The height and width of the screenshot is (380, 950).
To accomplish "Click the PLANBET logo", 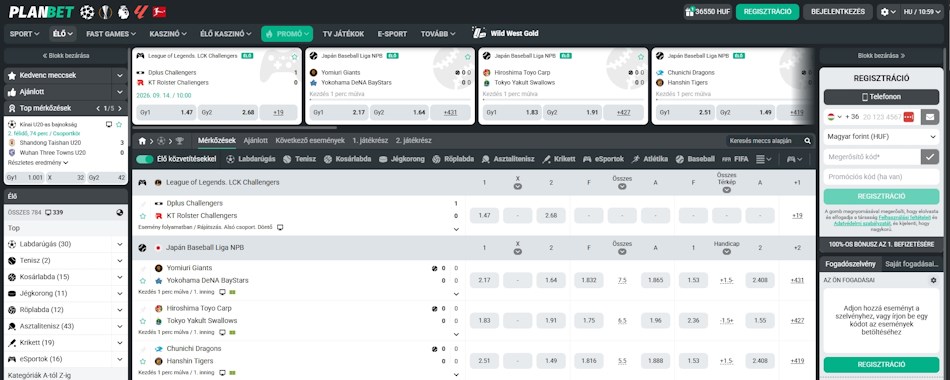I will click(x=41, y=12).
